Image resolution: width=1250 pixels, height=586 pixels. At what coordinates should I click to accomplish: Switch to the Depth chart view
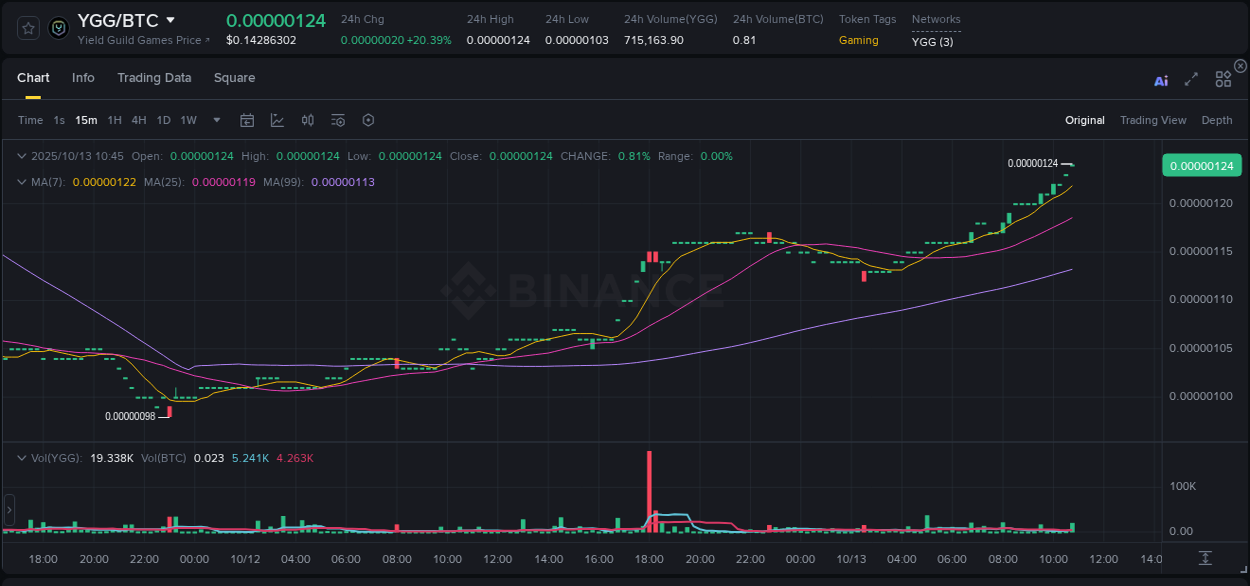point(1217,120)
